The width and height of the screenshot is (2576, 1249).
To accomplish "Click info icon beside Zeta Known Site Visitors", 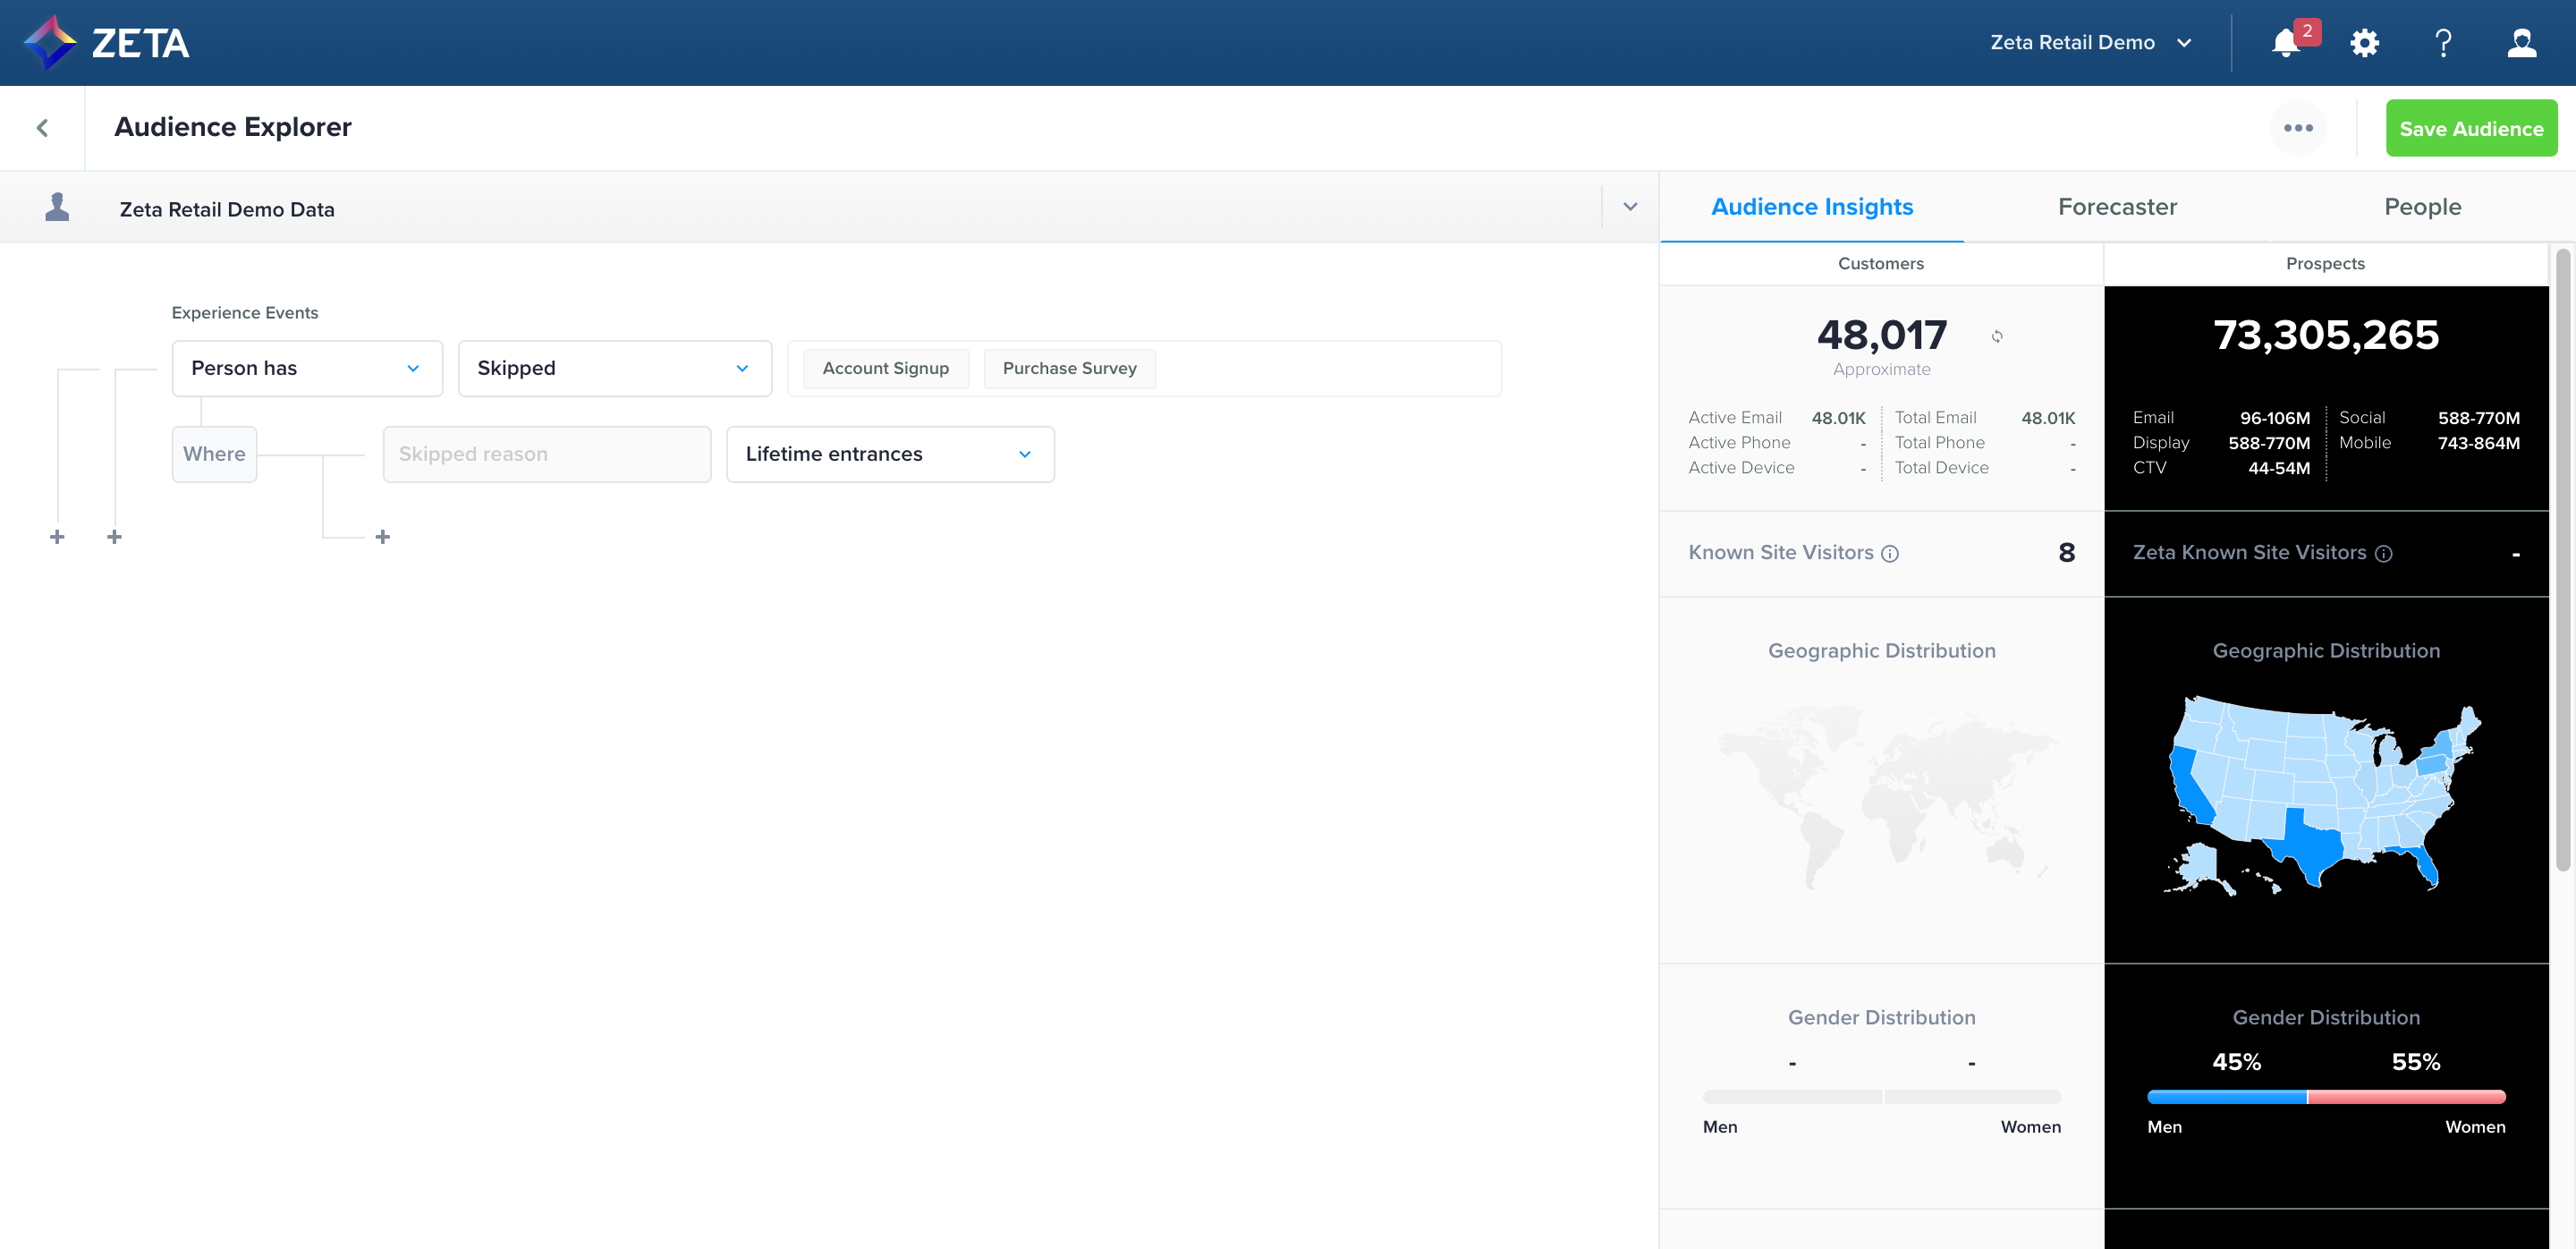I will coord(2384,554).
